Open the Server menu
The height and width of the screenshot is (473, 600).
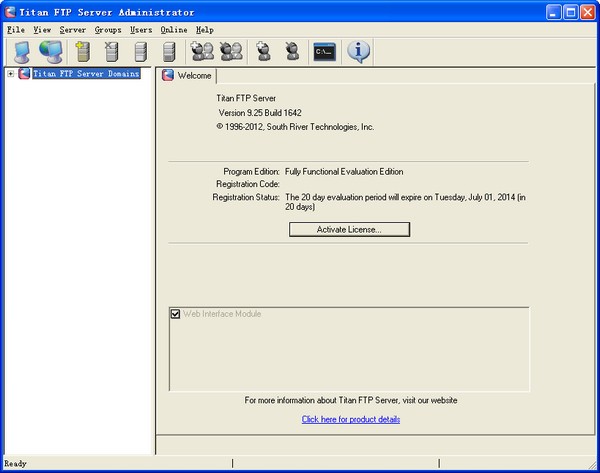(x=72, y=30)
